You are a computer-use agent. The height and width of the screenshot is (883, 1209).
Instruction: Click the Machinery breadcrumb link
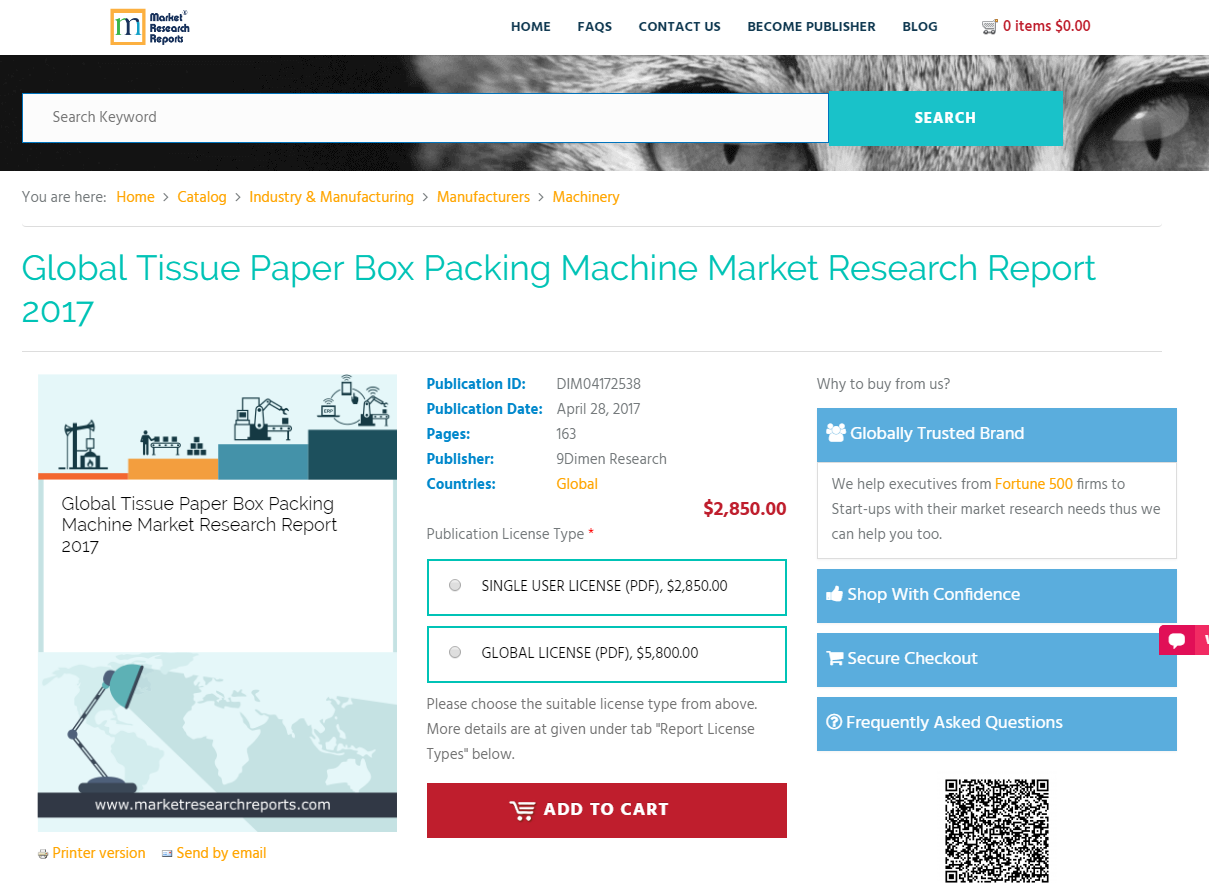pos(586,198)
